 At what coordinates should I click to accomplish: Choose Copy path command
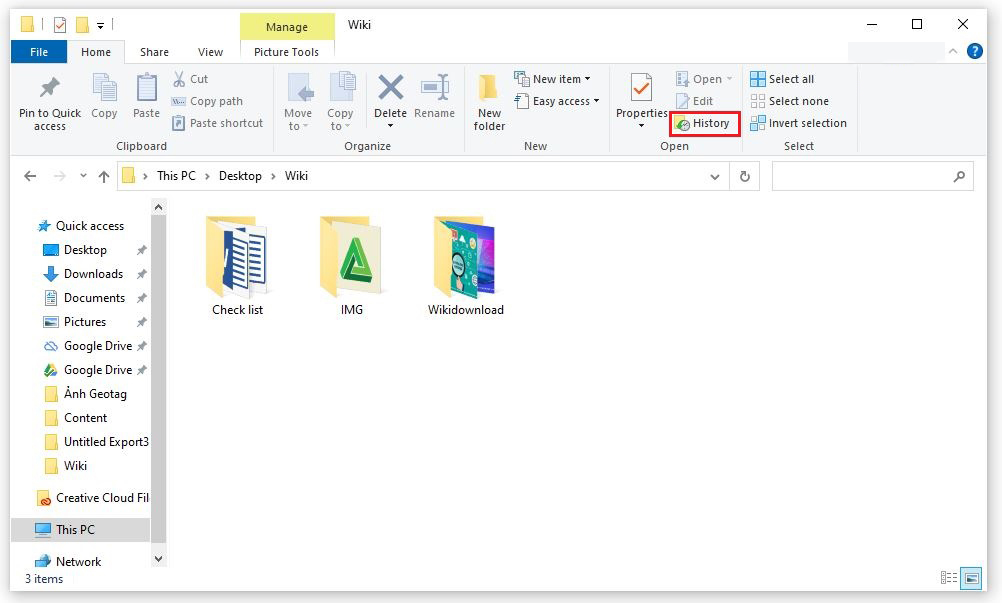pyautogui.click(x=208, y=101)
